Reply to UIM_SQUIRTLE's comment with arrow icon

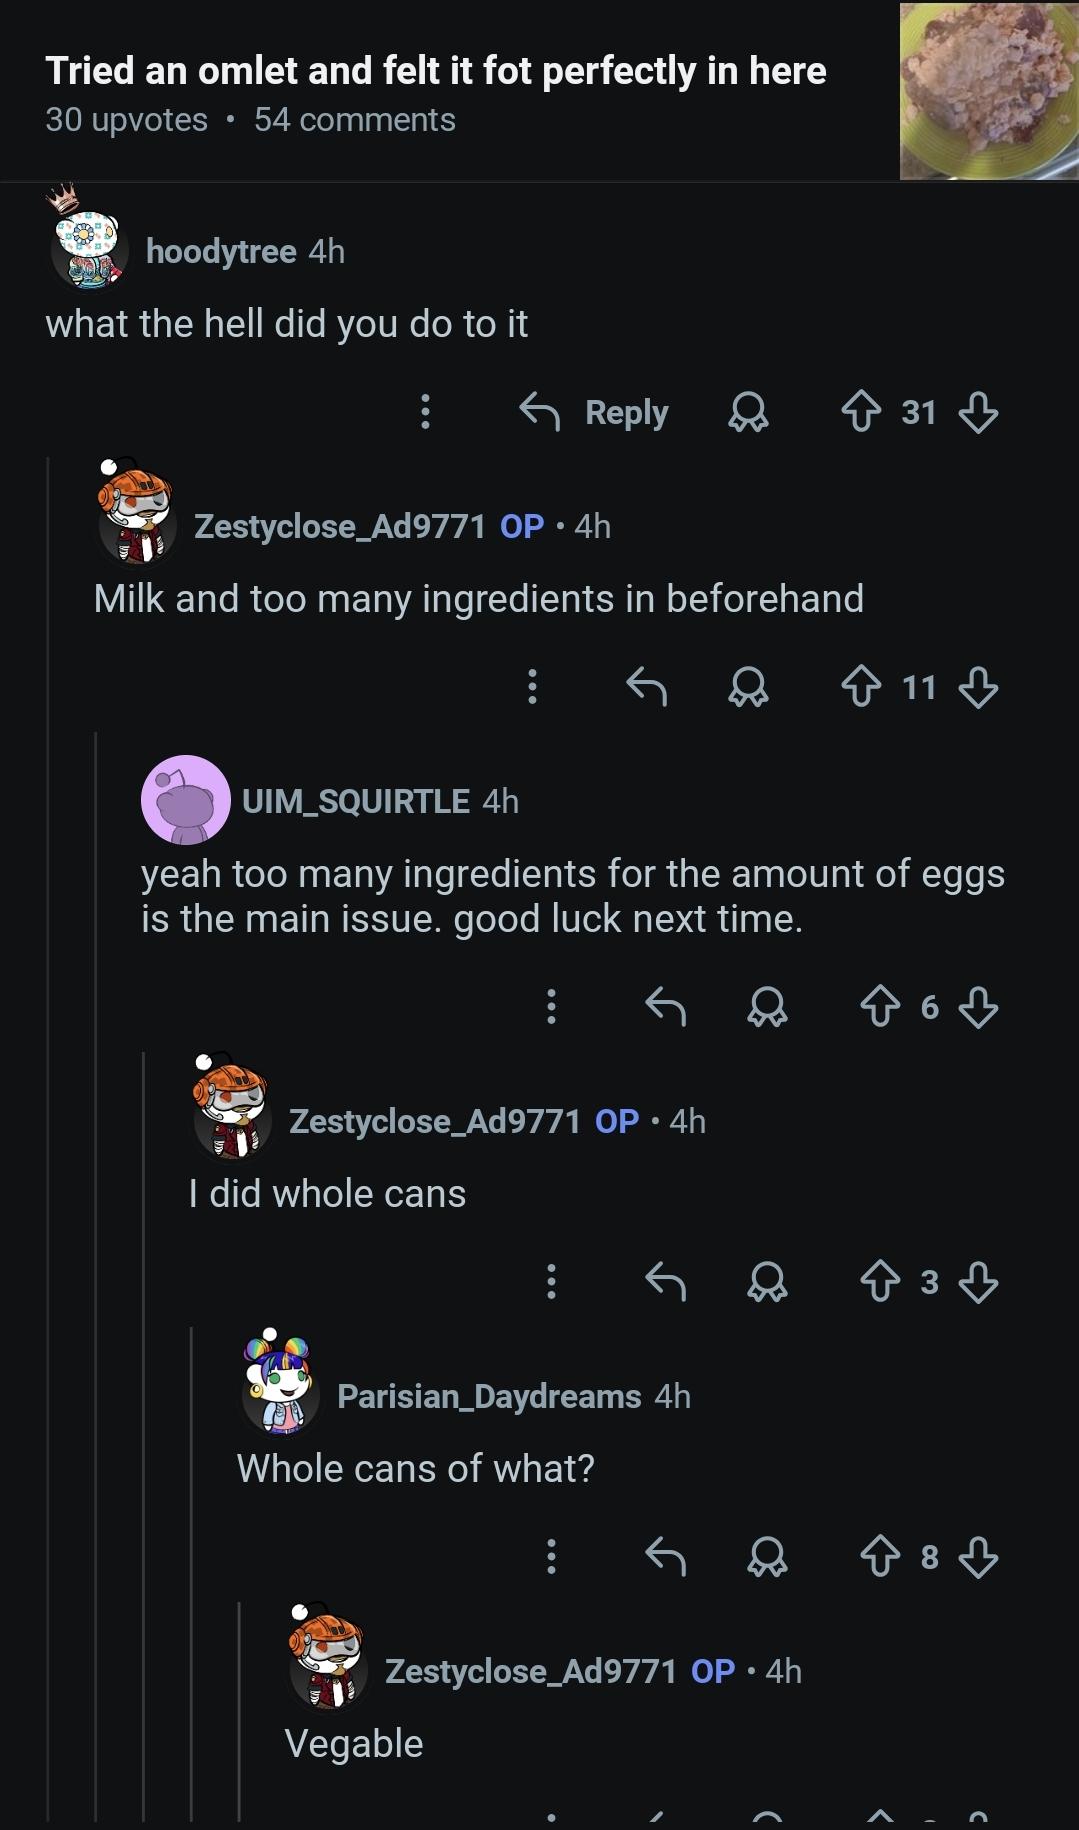pyautogui.click(x=666, y=1007)
